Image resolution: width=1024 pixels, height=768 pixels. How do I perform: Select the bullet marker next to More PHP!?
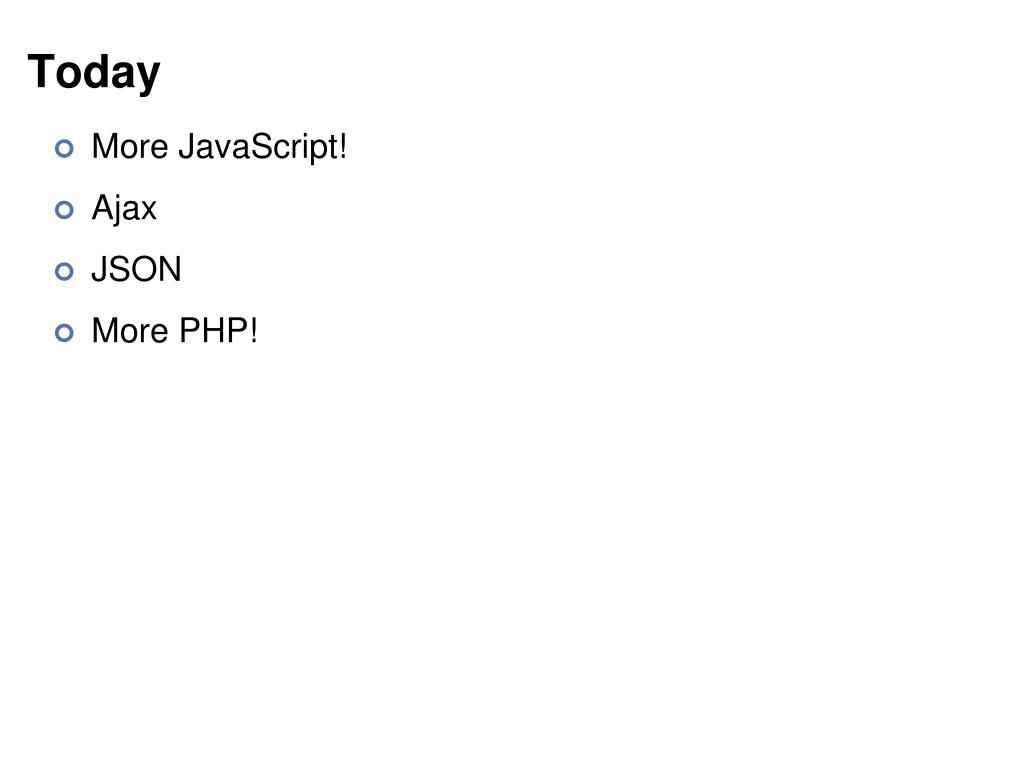tap(64, 333)
